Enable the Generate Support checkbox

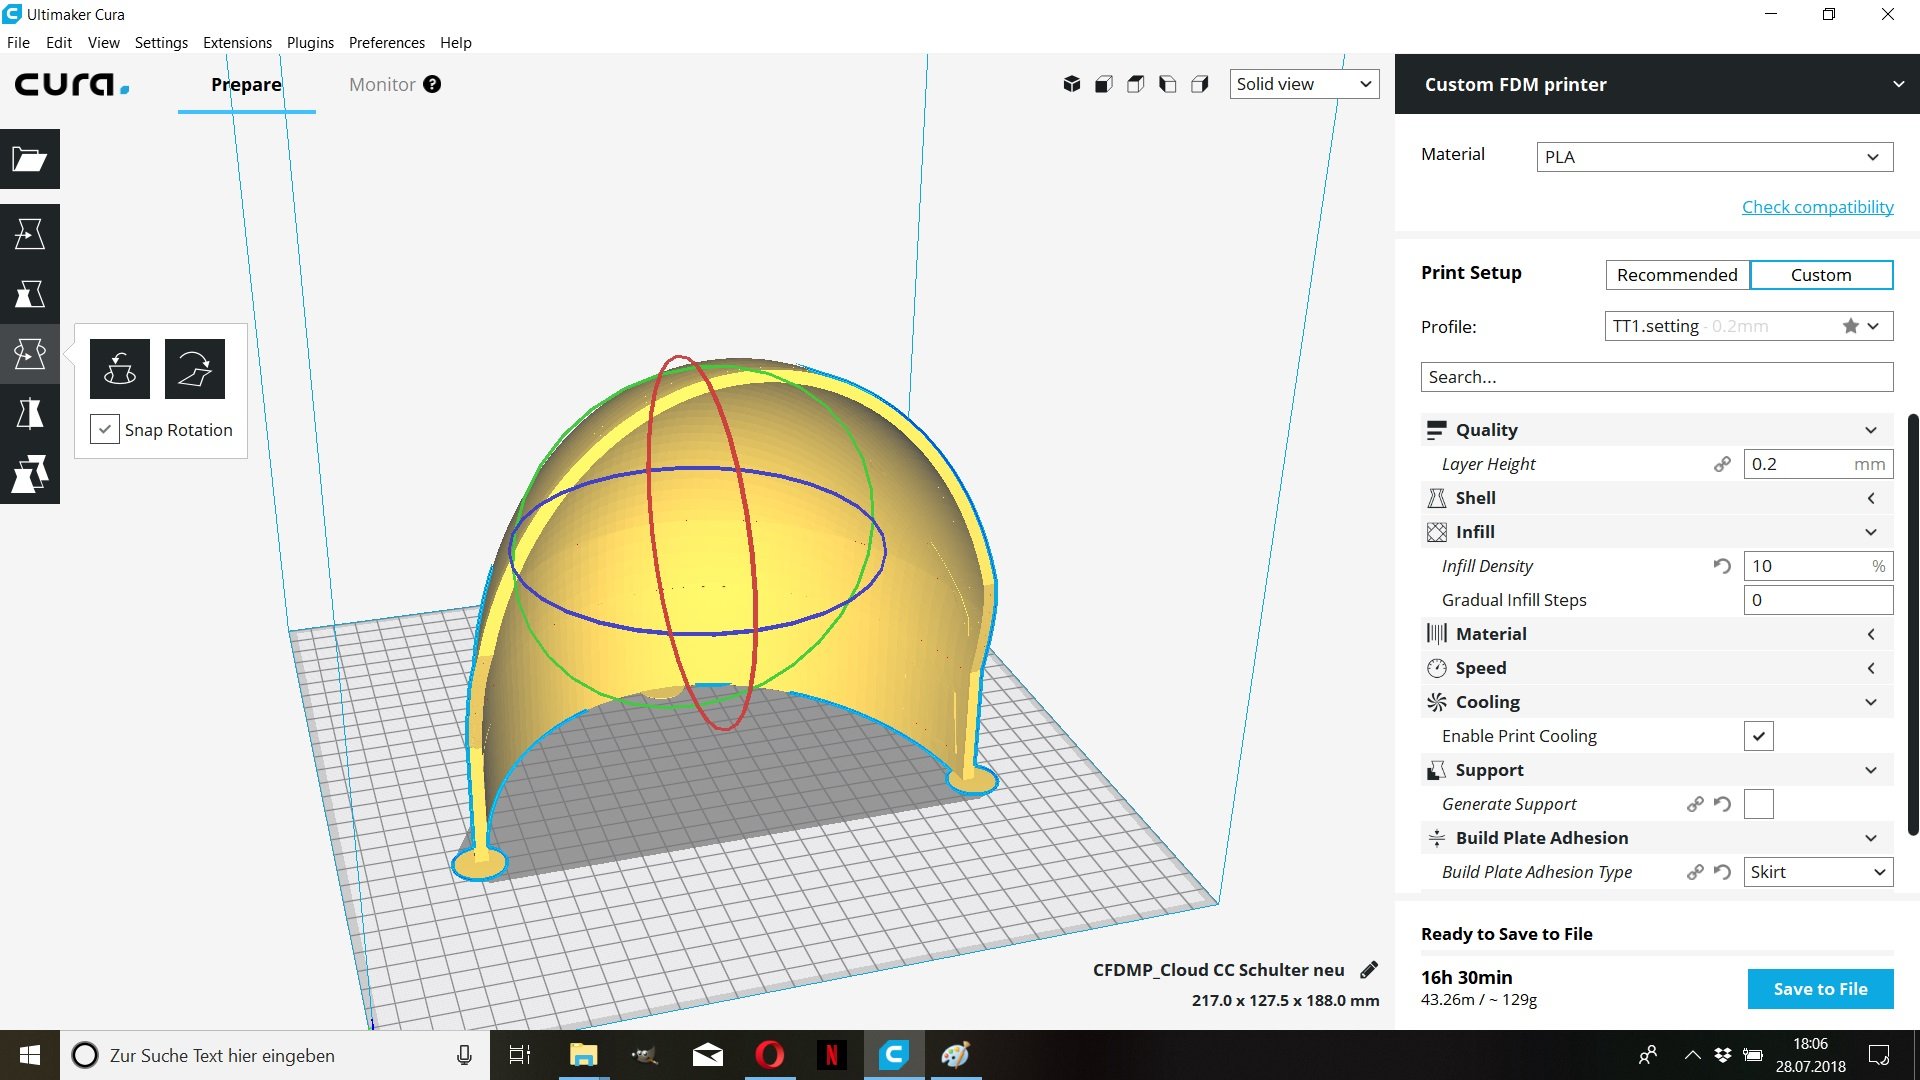[1759, 804]
